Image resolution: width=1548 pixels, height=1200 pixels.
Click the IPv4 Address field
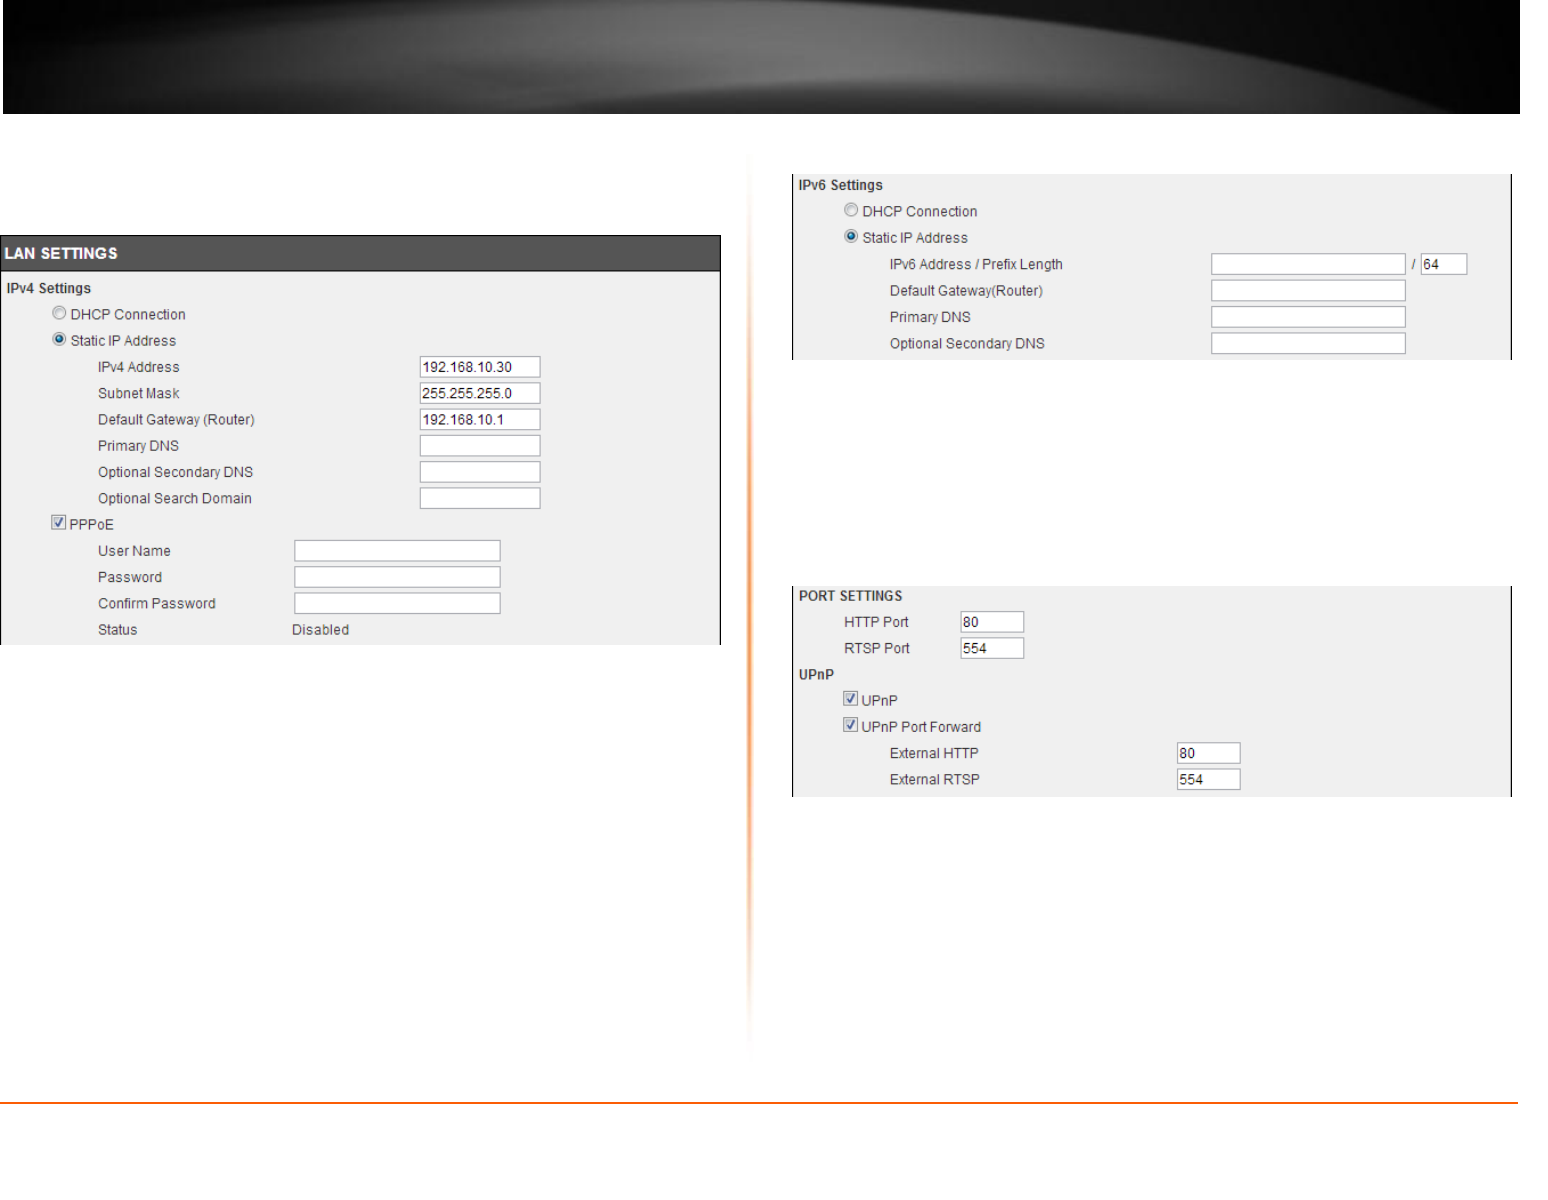coord(480,367)
